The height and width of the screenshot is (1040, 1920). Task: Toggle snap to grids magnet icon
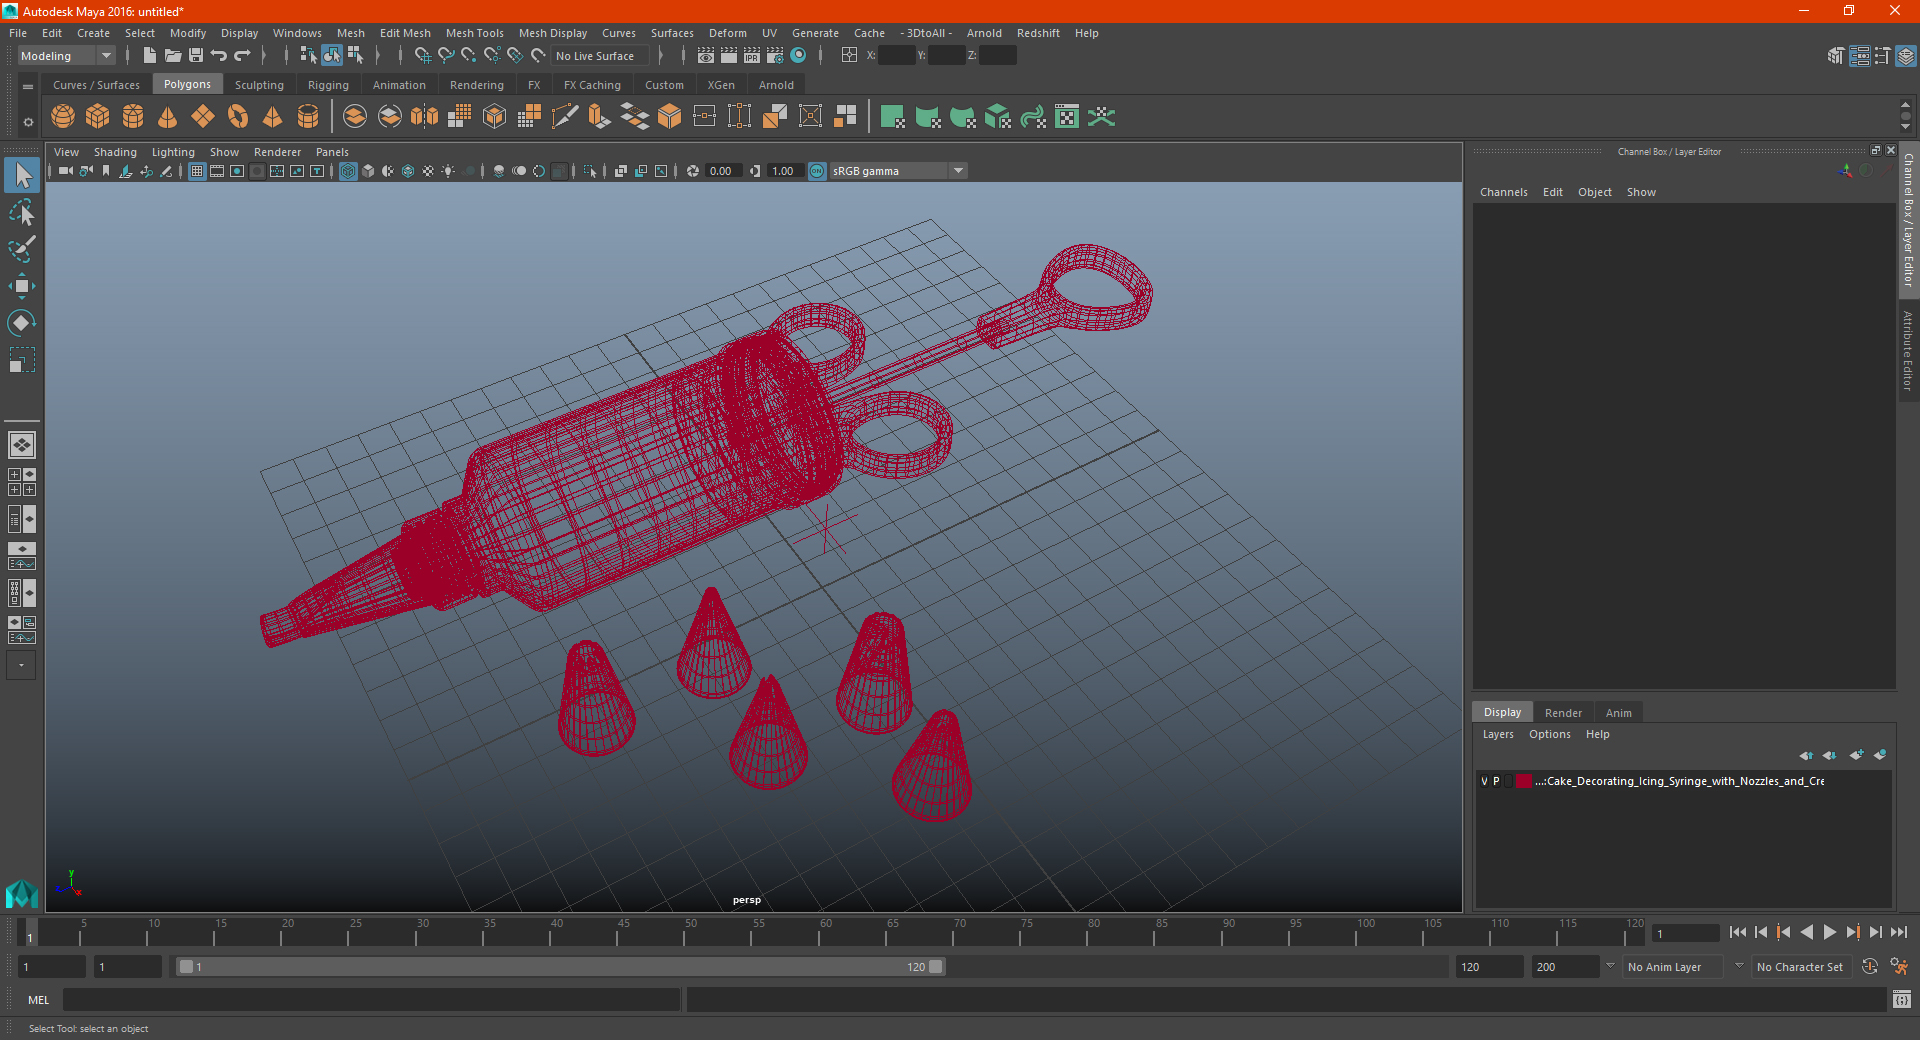click(x=423, y=56)
